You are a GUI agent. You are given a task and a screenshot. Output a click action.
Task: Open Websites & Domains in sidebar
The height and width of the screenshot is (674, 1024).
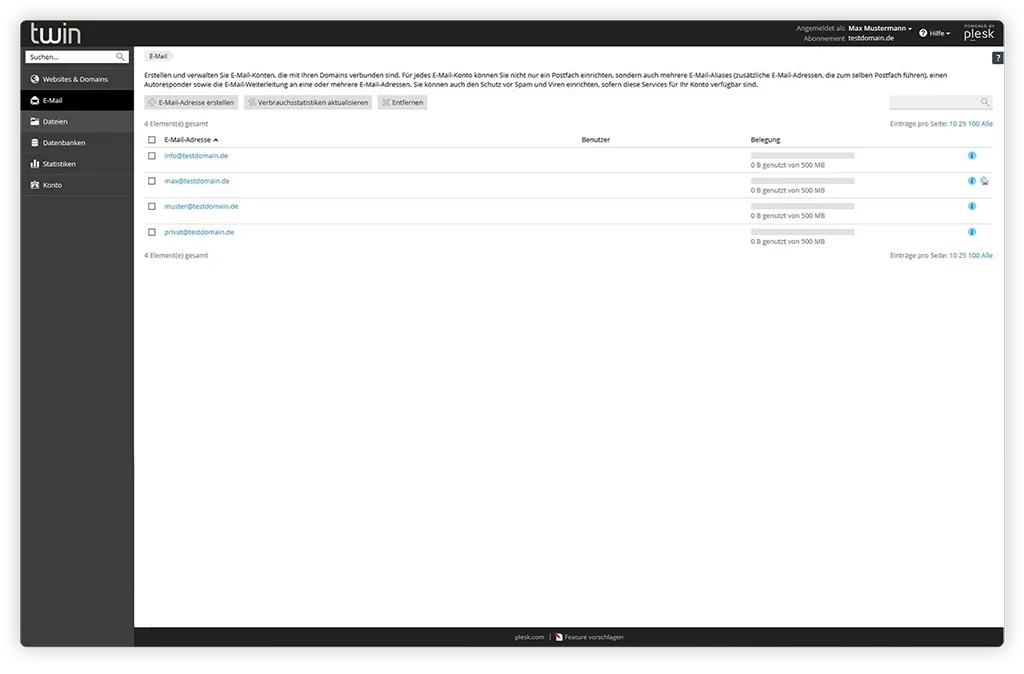point(75,79)
